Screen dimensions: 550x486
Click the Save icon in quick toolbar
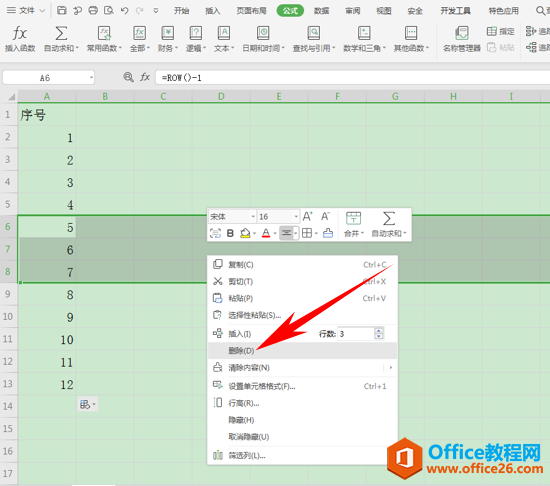pyautogui.click(x=62, y=11)
